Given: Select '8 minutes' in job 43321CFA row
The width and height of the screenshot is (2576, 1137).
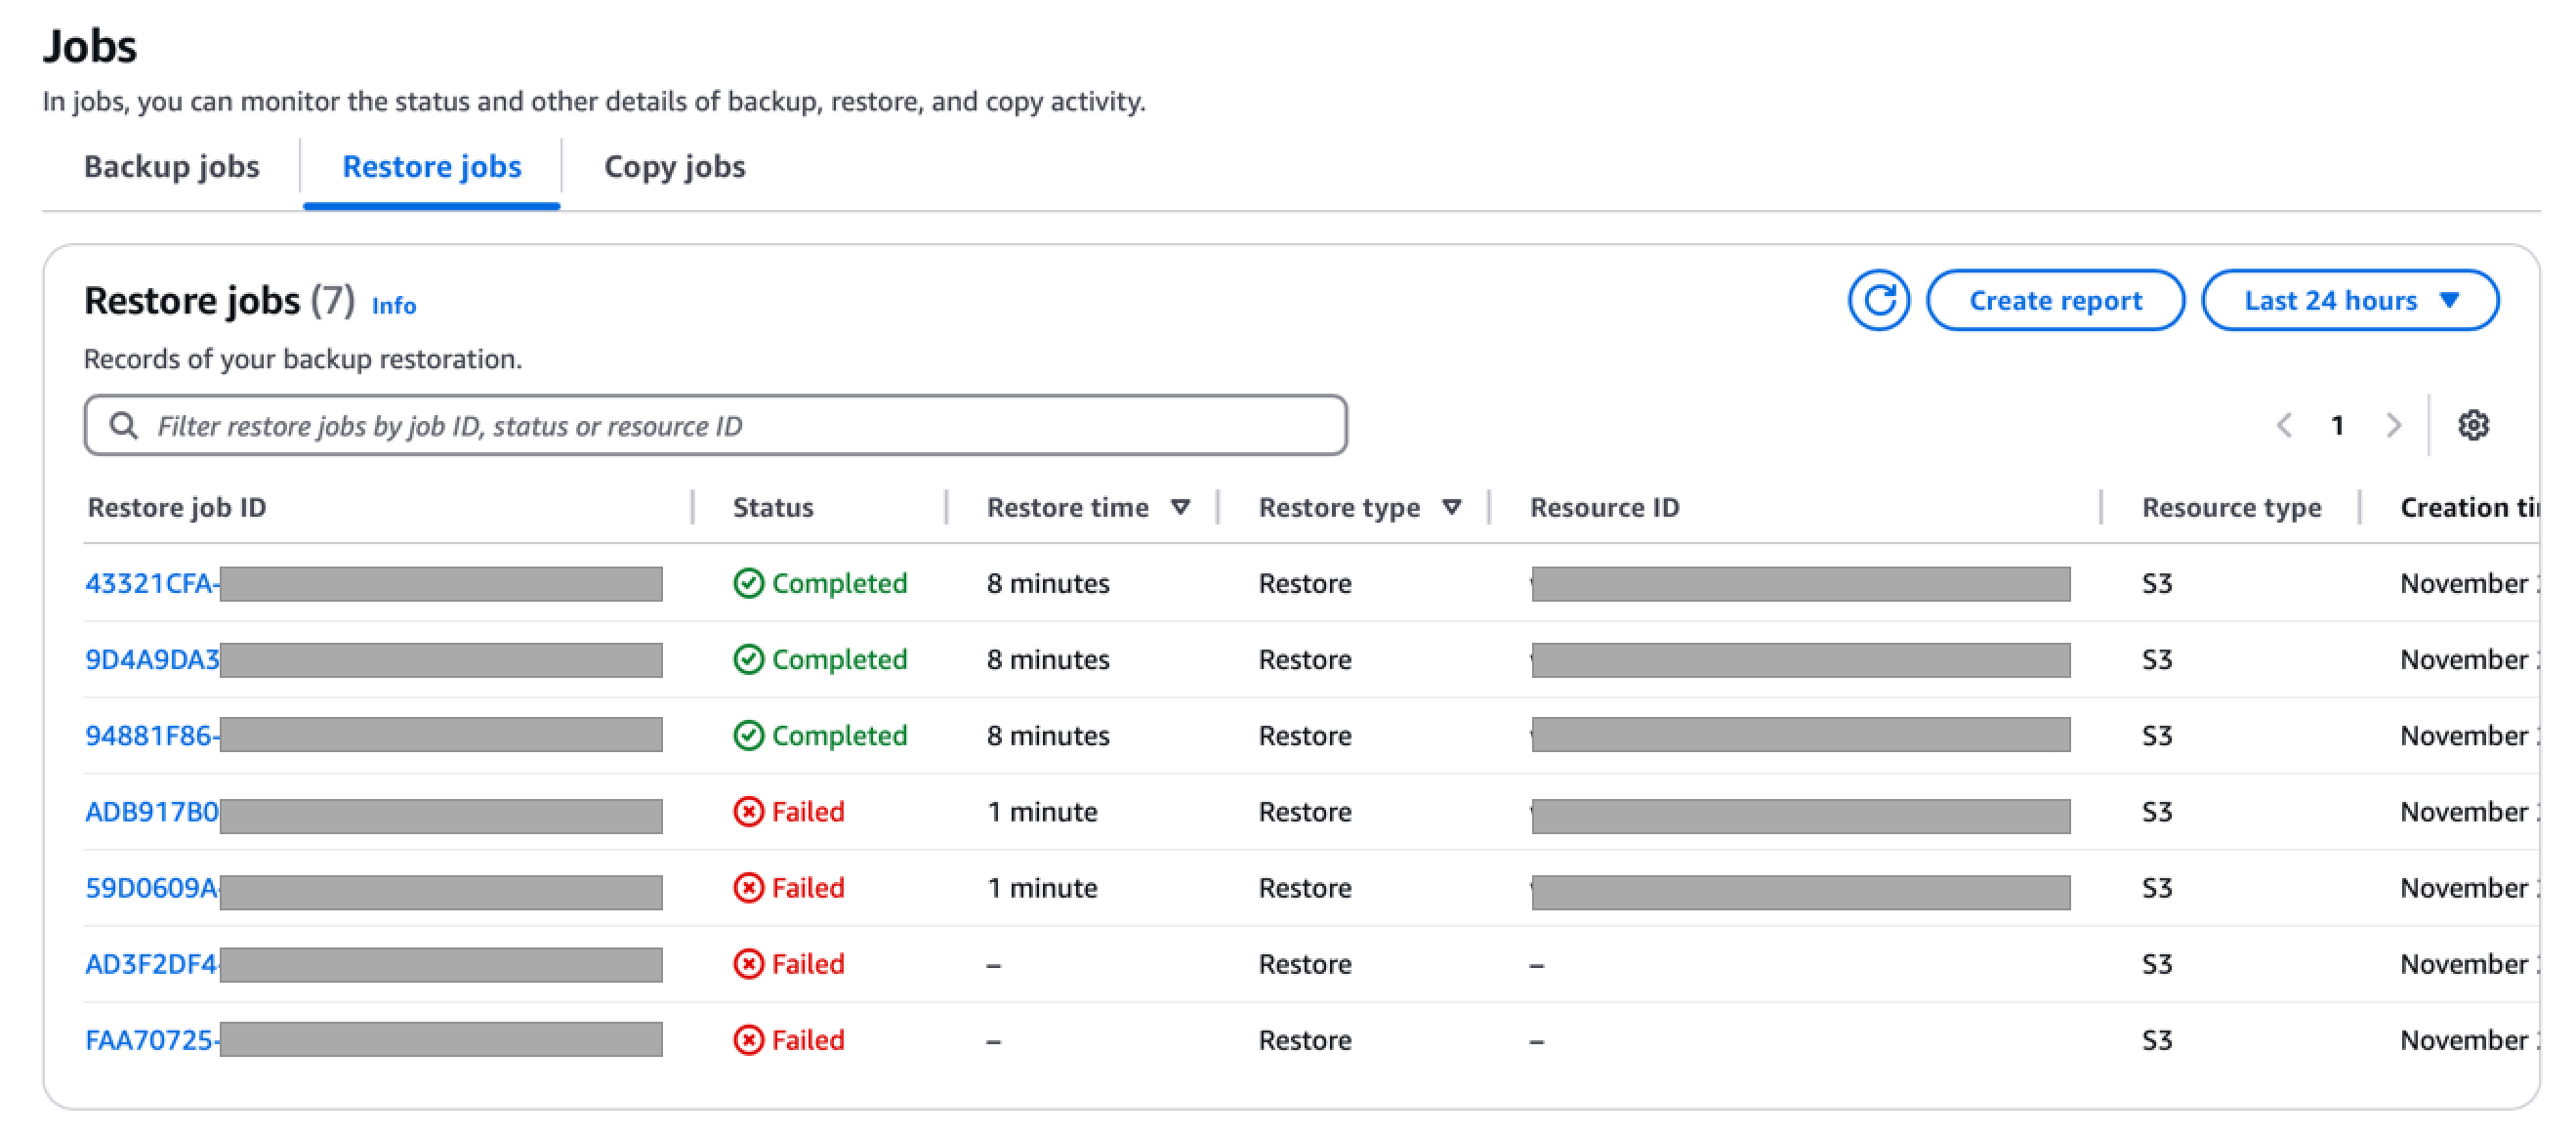Looking at the screenshot, I should [x=1048, y=583].
